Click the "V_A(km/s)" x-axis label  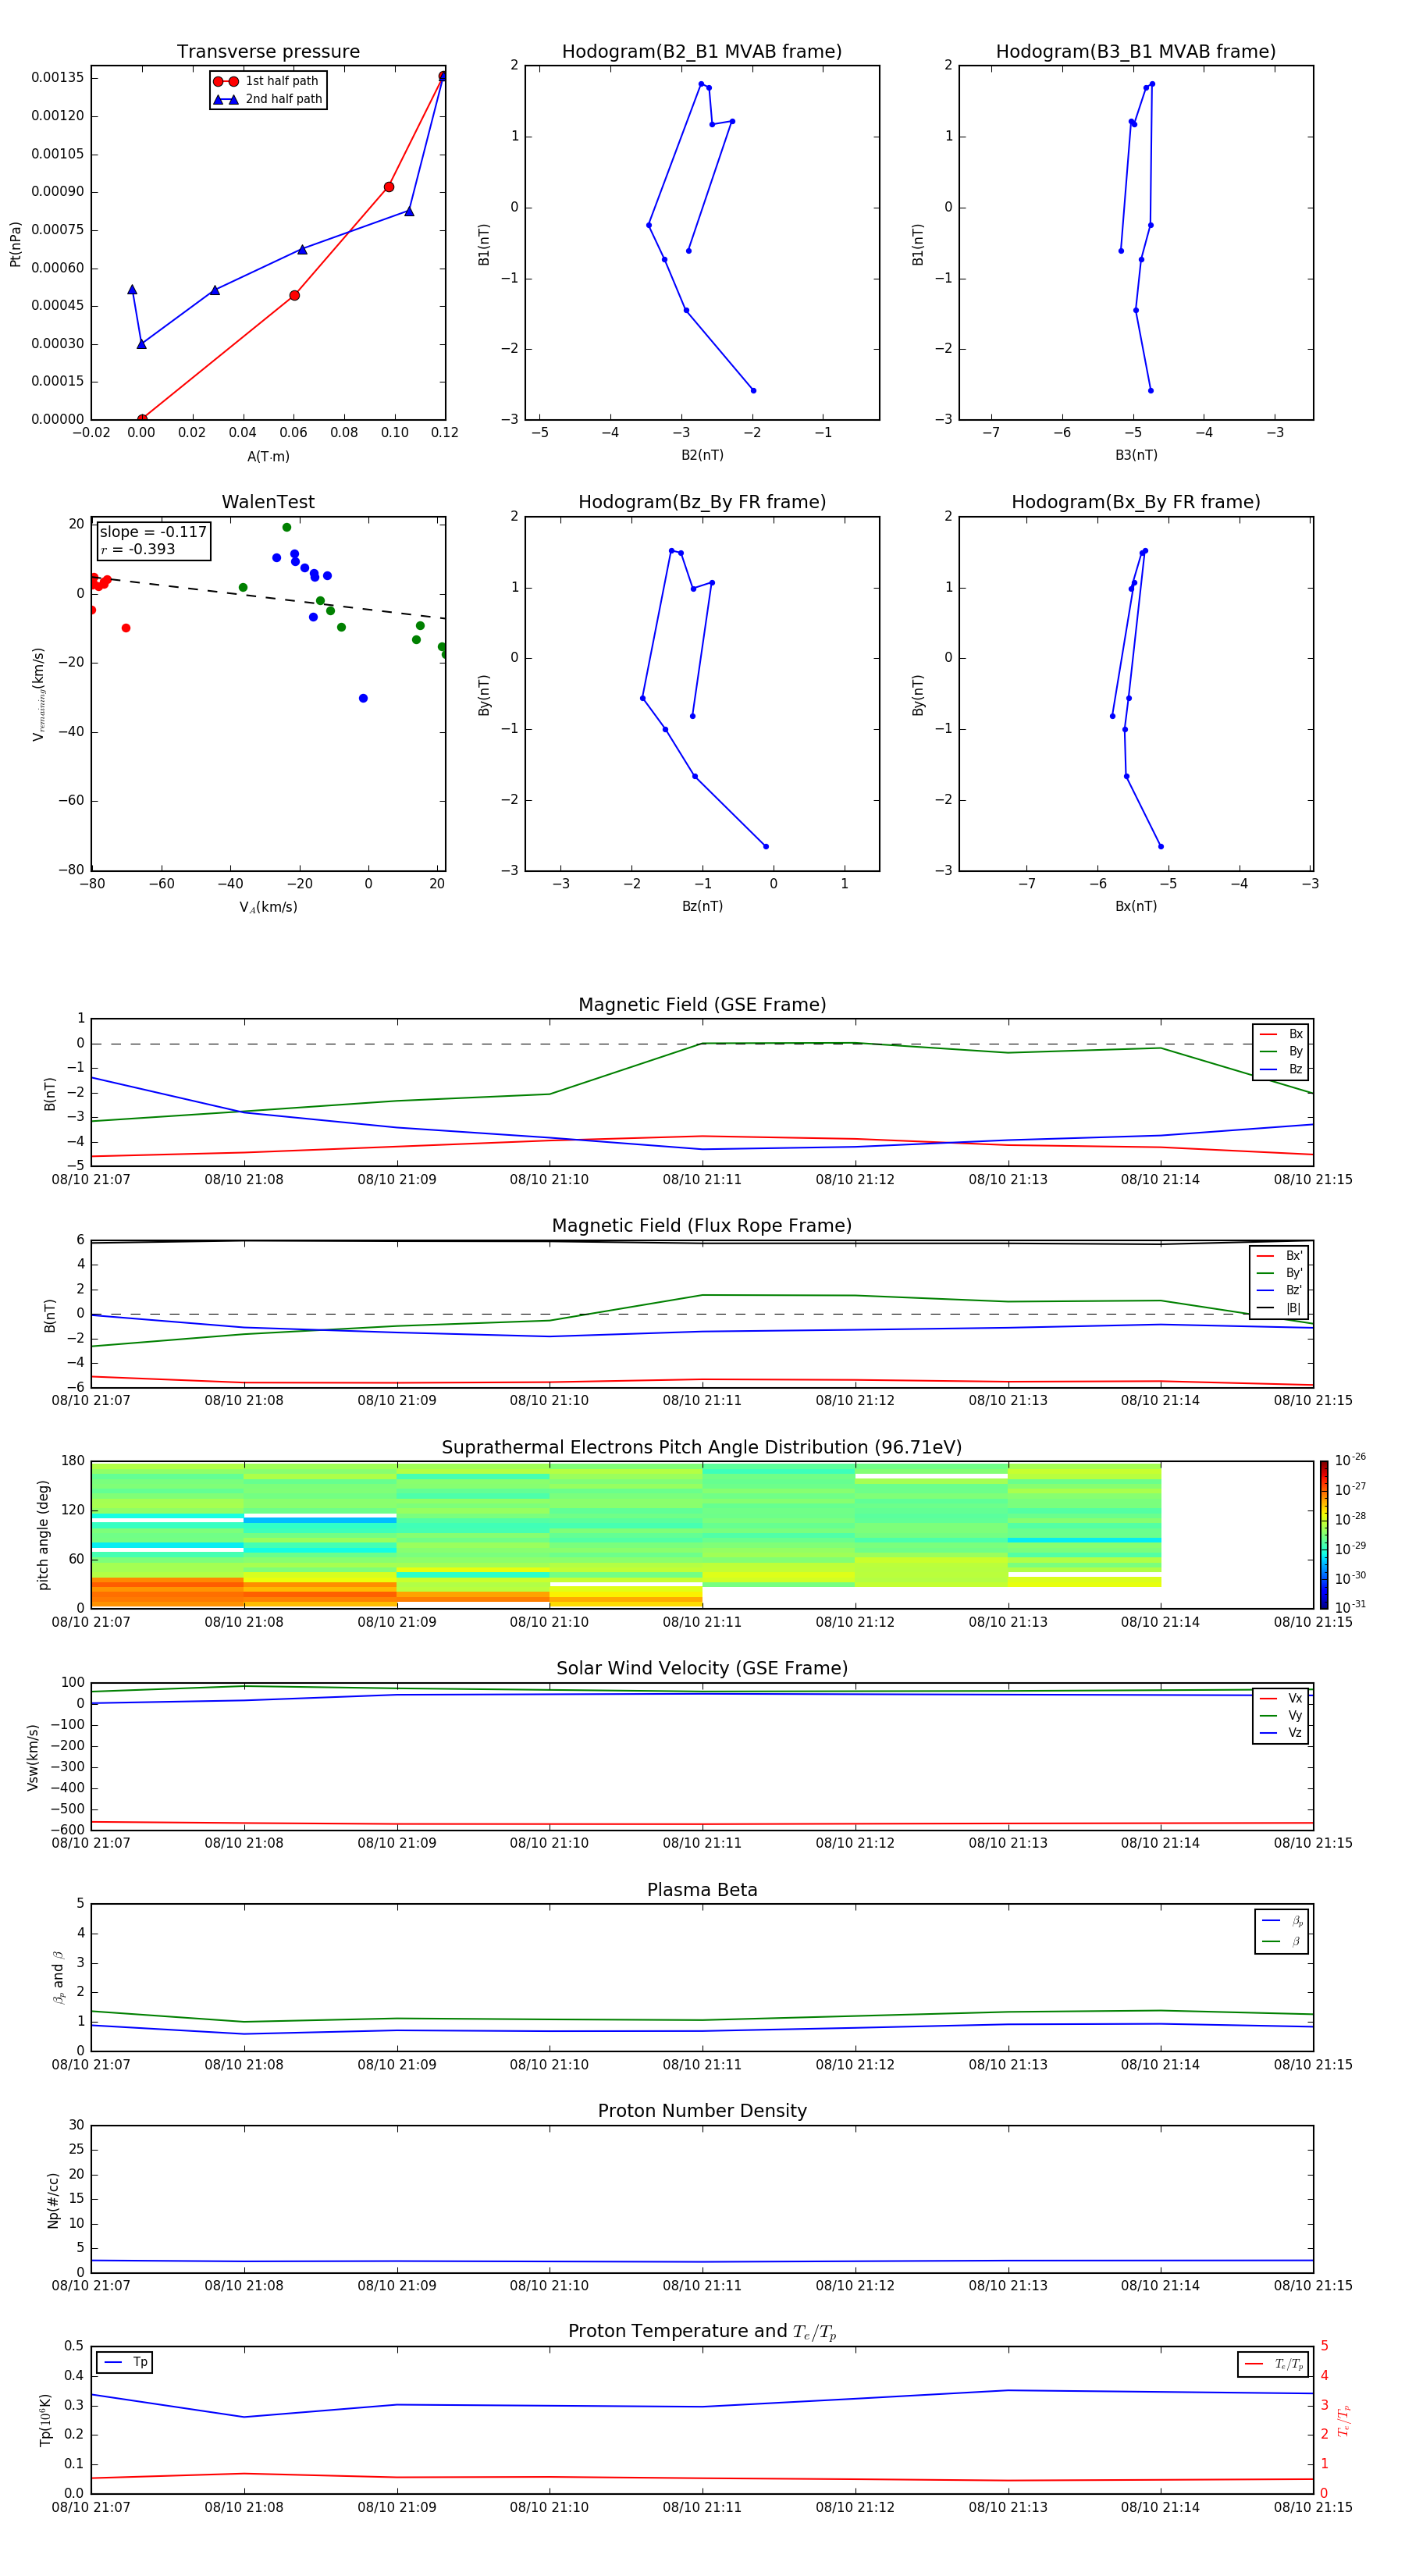pyautogui.click(x=268, y=907)
